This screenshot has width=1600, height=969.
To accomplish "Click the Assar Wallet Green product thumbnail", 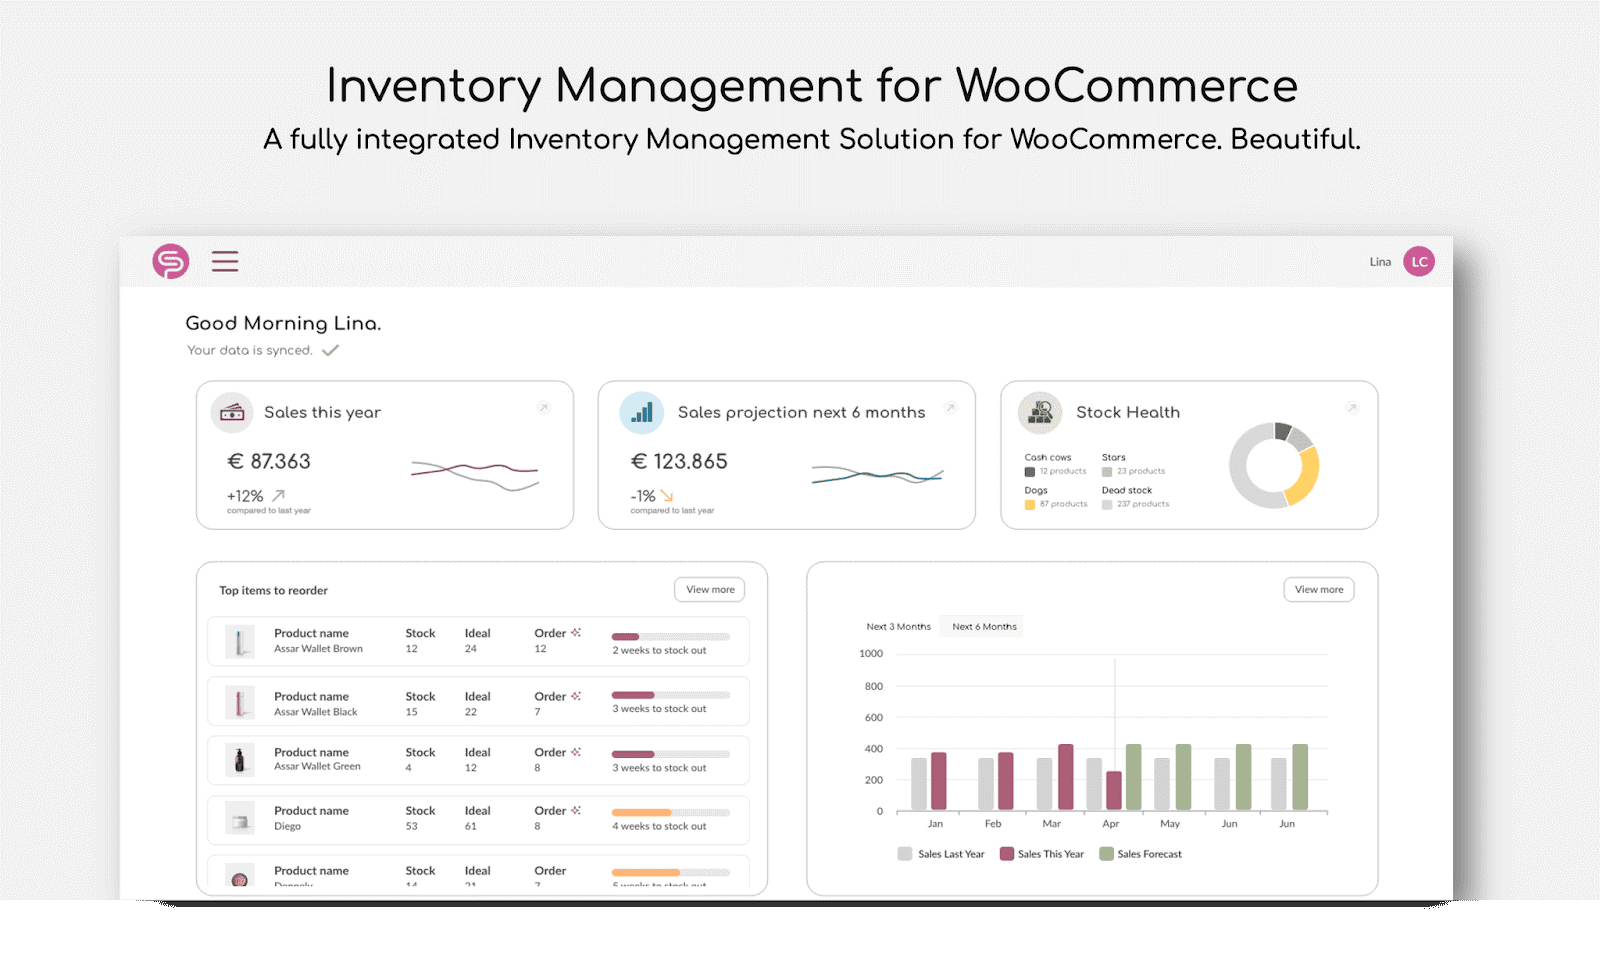I will coord(238,759).
